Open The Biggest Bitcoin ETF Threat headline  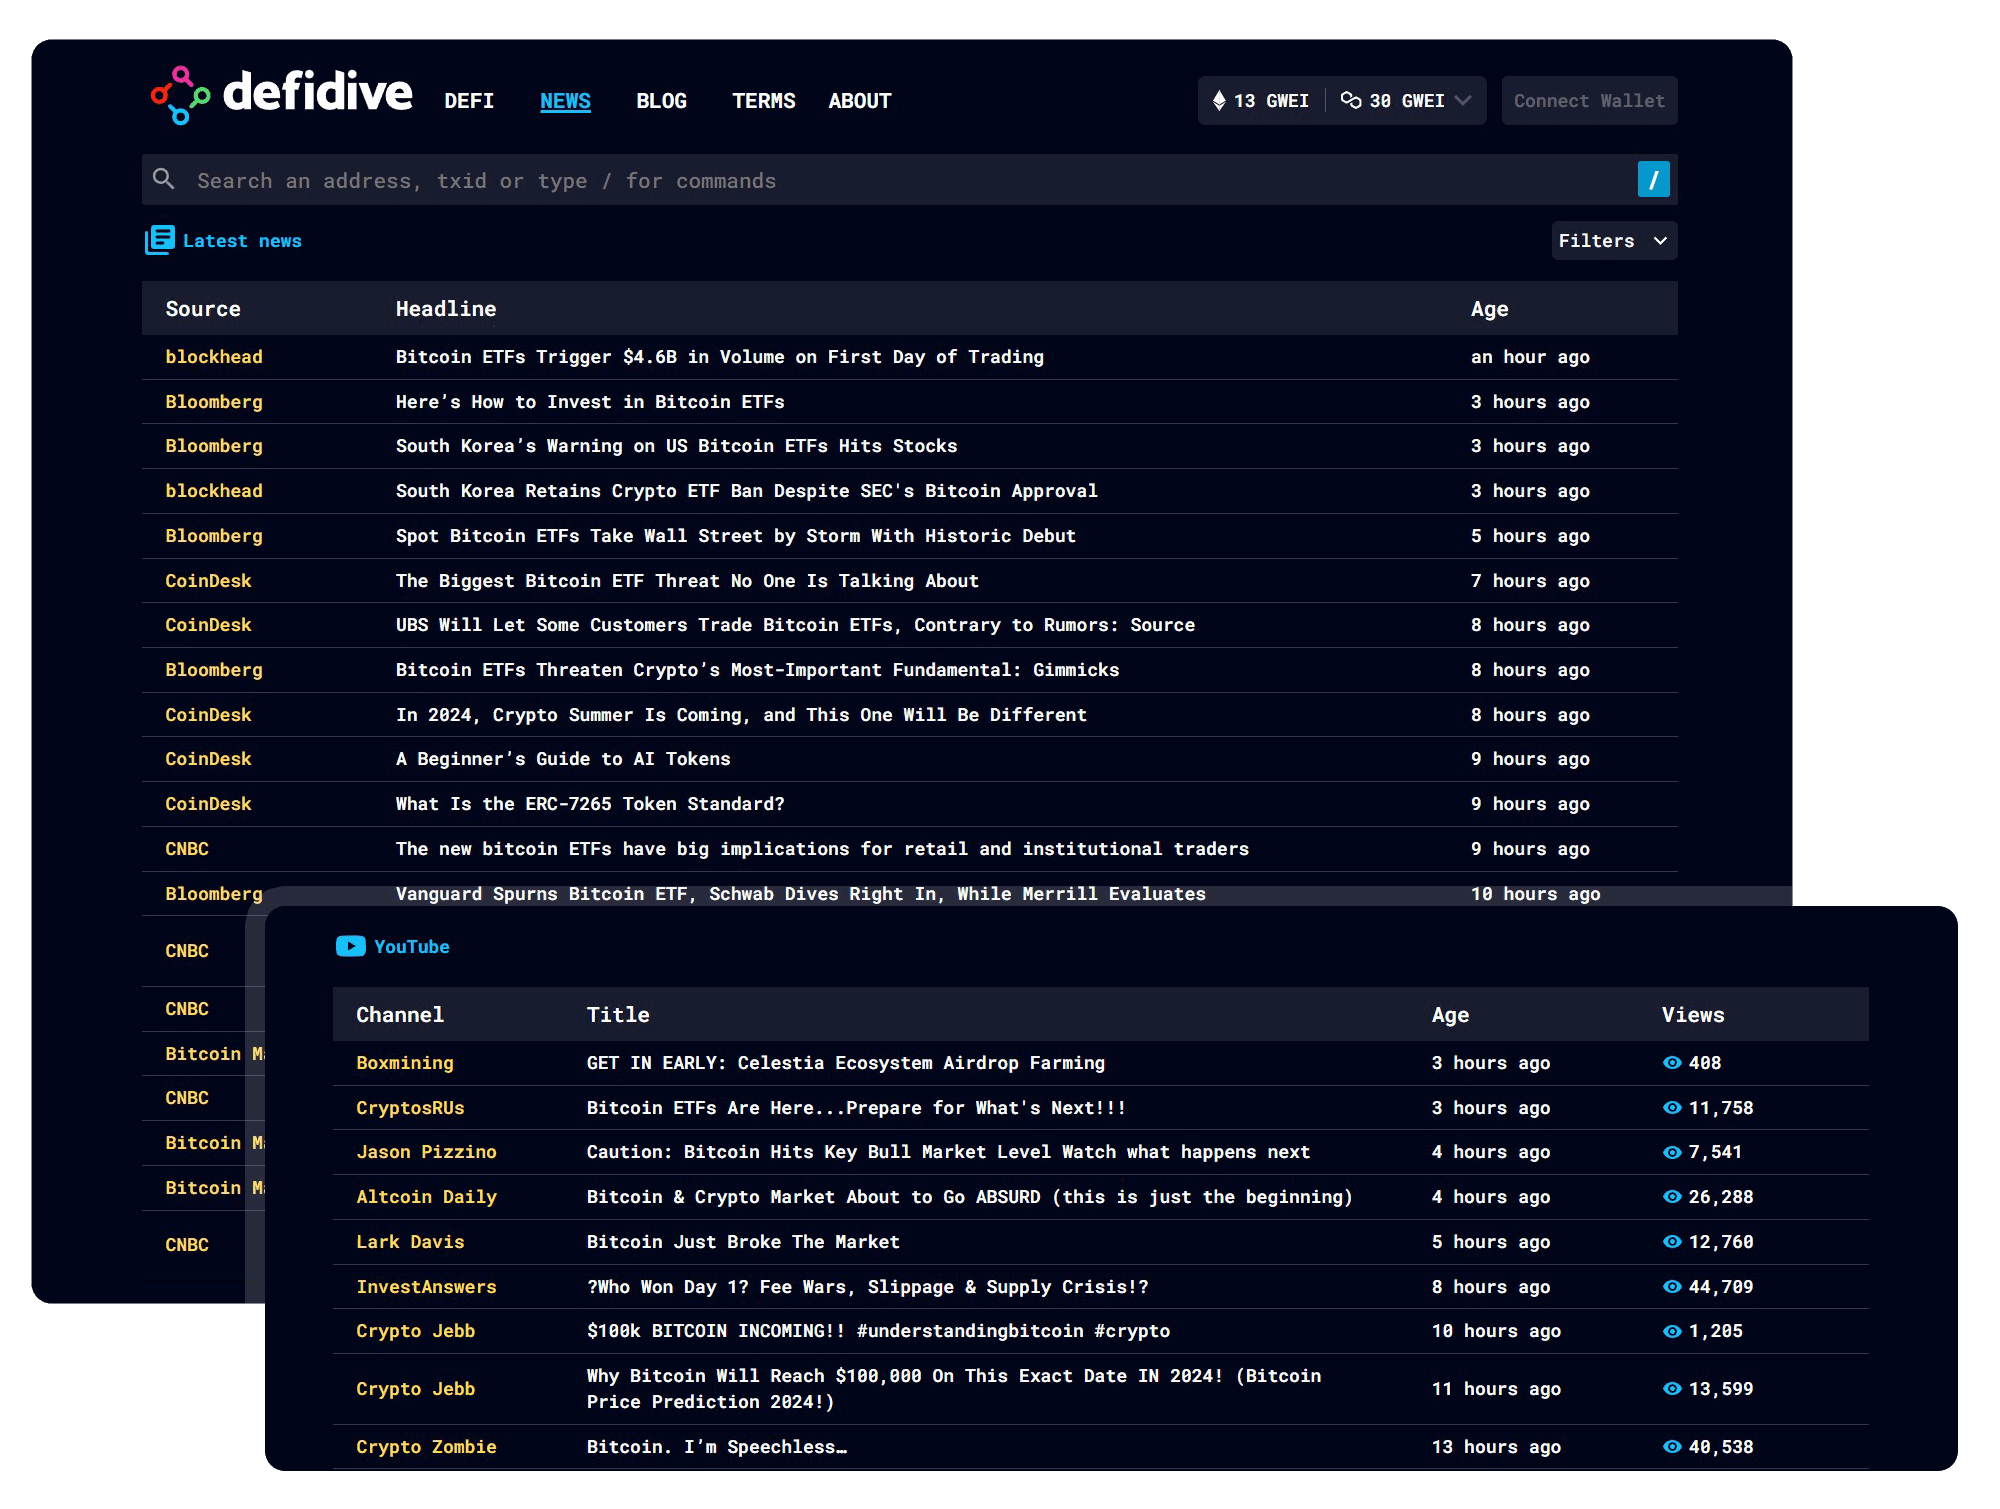(687, 581)
